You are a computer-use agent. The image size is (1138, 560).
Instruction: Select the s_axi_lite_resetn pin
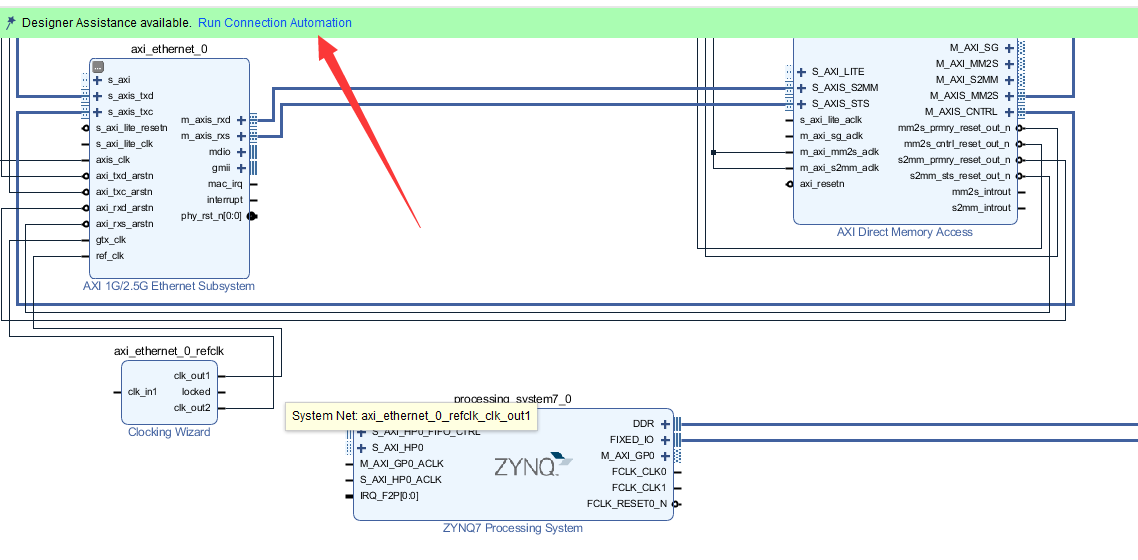click(x=131, y=128)
